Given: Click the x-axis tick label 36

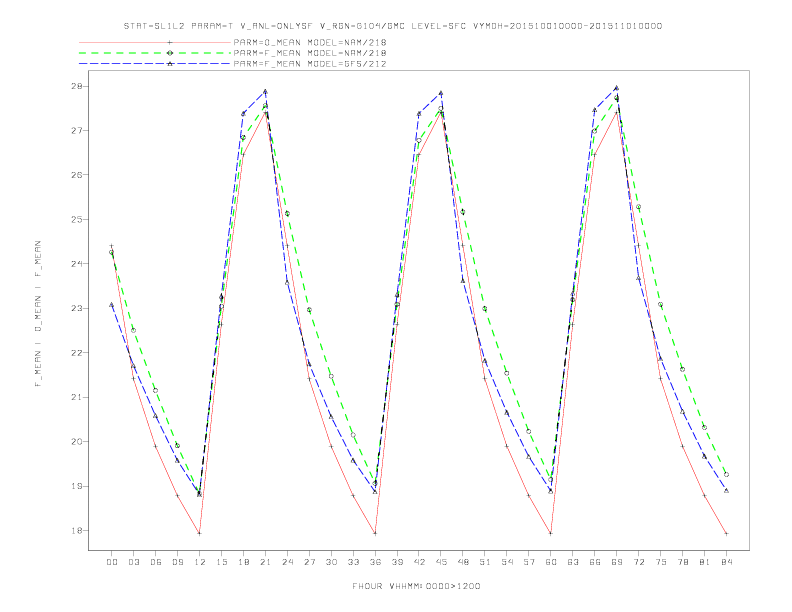Looking at the screenshot, I should coord(375,562).
